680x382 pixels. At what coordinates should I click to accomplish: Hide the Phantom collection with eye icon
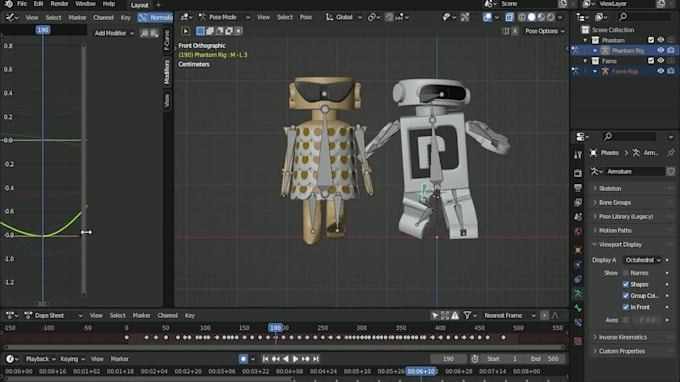pos(660,40)
